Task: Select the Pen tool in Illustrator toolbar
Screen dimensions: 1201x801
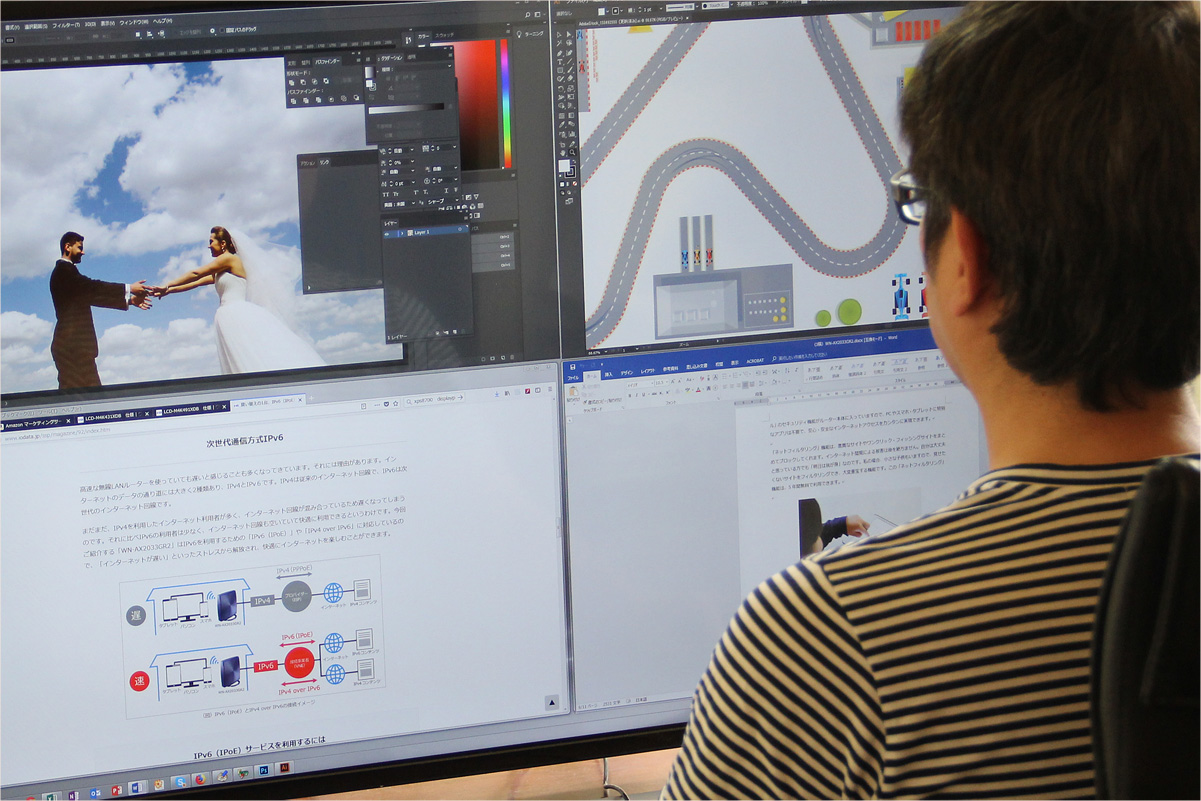Action: point(560,53)
